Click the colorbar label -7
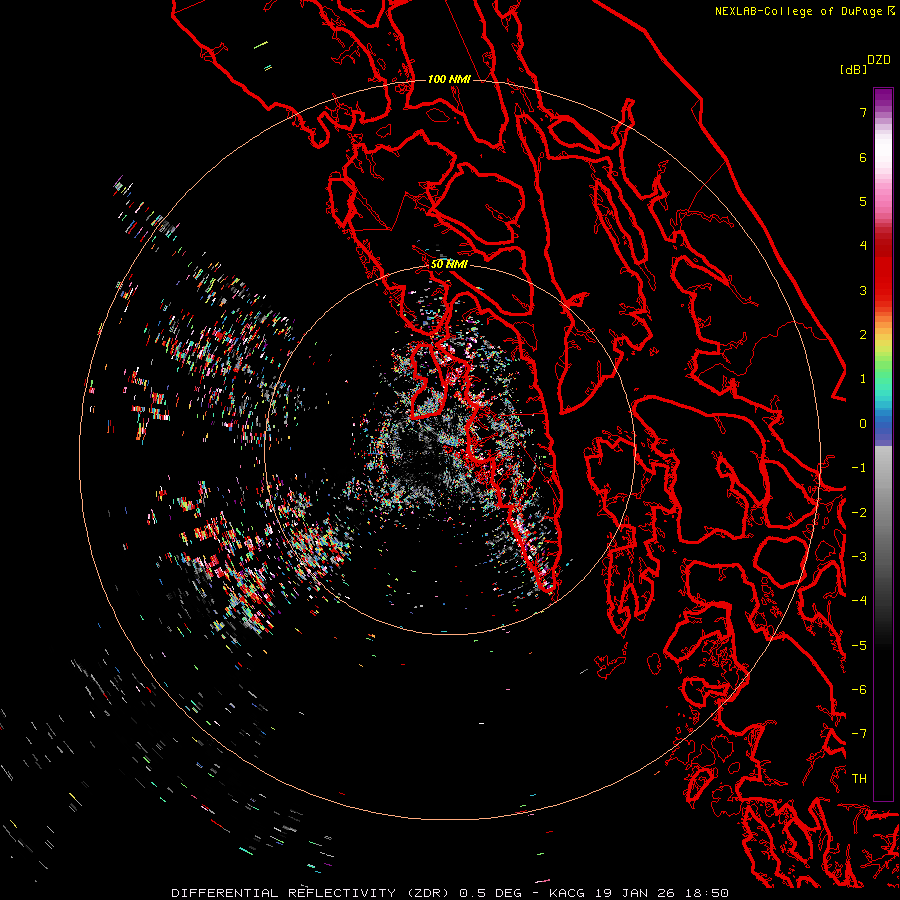Image resolution: width=900 pixels, height=900 pixels. coord(859,734)
